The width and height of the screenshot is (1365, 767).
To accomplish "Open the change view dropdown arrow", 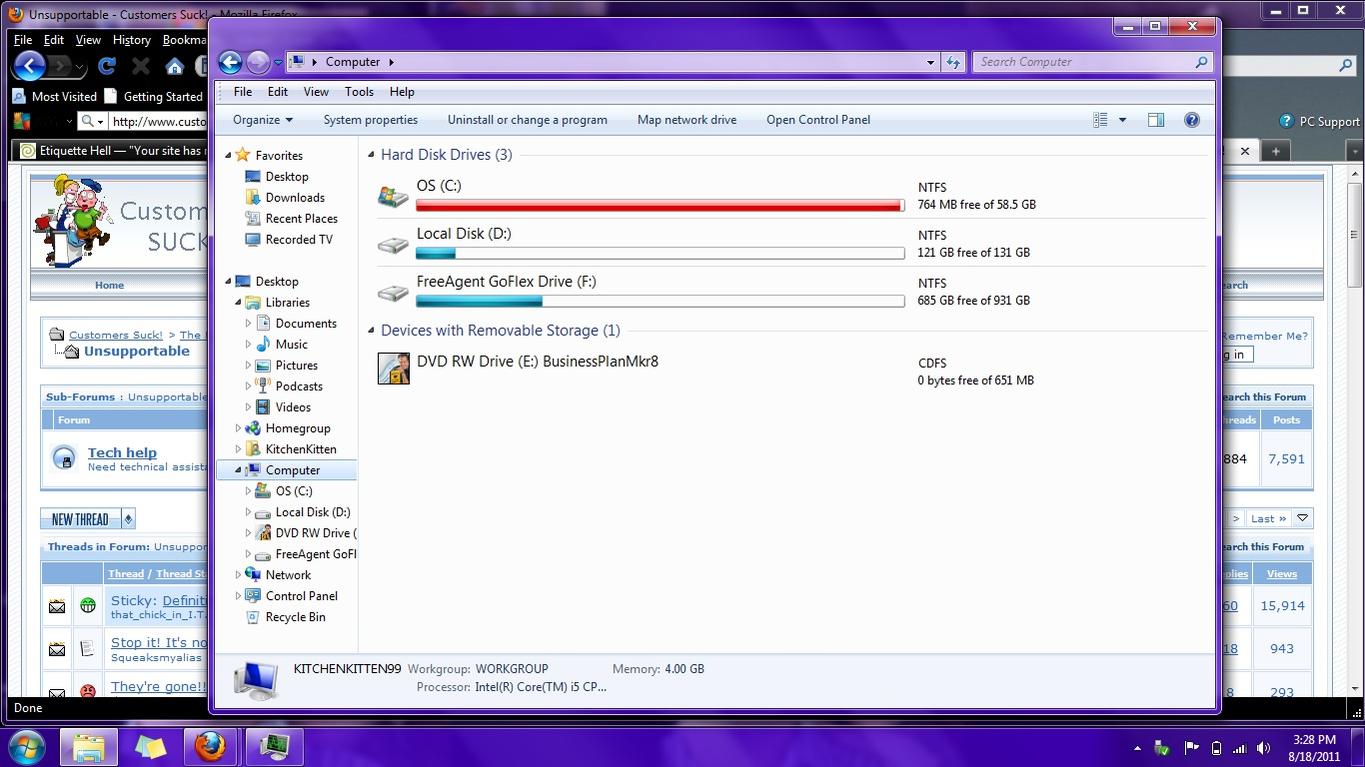I will (x=1122, y=120).
